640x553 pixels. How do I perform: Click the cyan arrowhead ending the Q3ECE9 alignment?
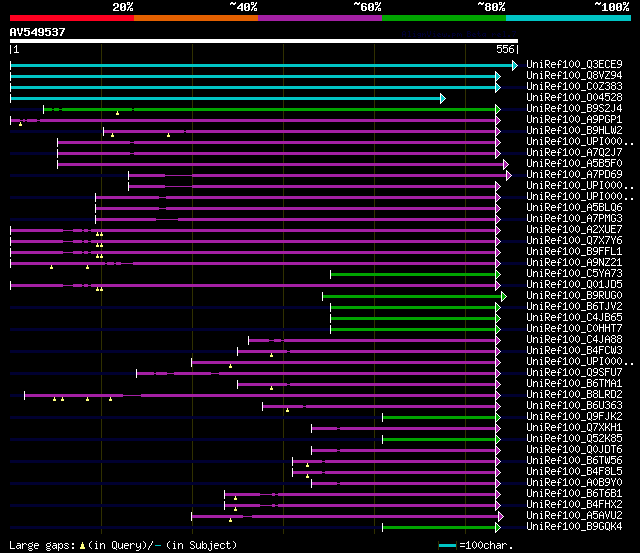click(x=515, y=65)
